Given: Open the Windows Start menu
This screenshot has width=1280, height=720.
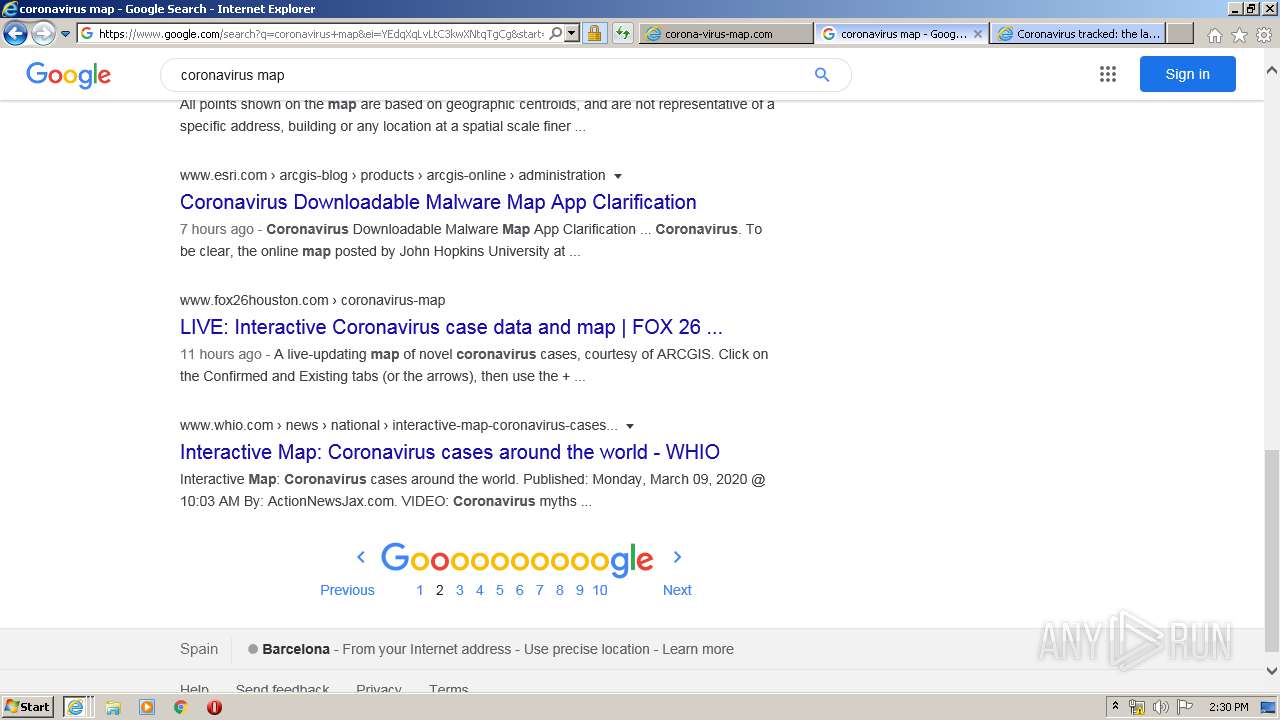Looking at the screenshot, I should (27, 707).
